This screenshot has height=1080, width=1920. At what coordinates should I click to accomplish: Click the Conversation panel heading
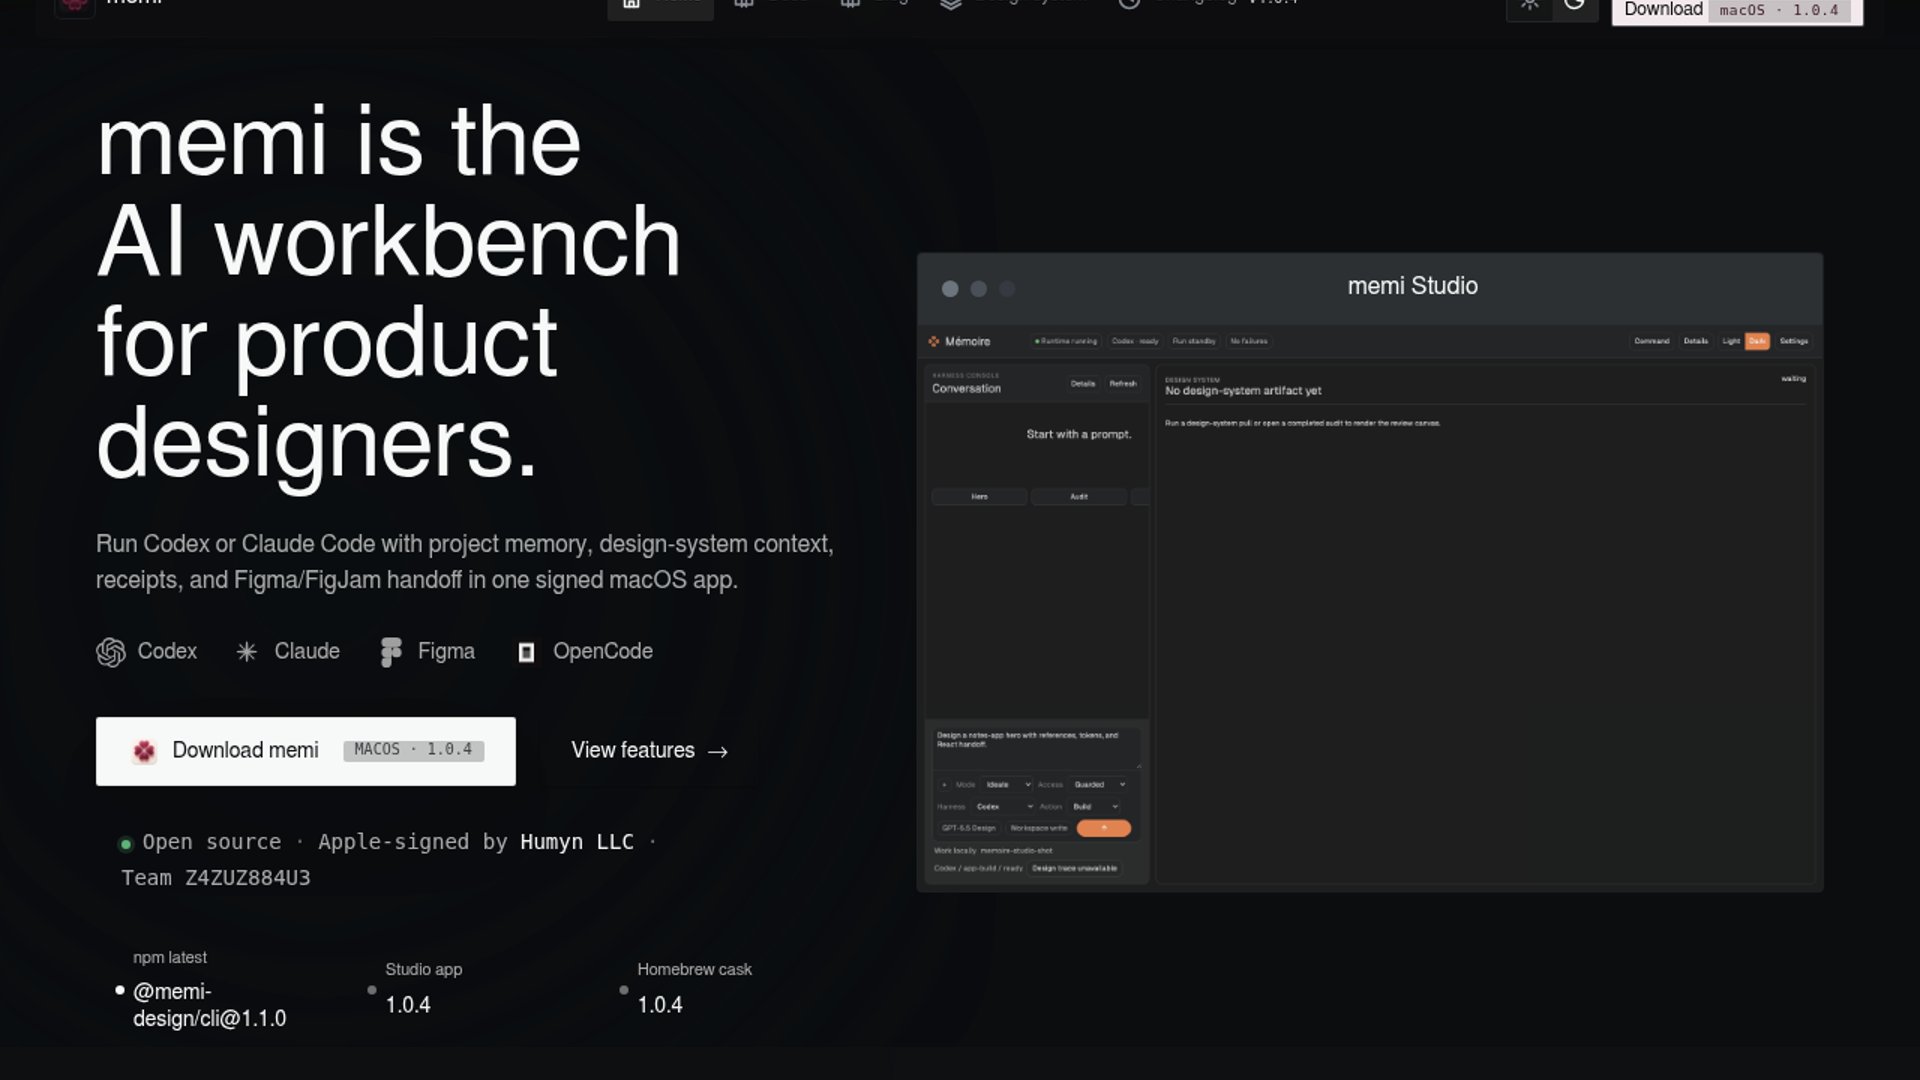tap(966, 388)
